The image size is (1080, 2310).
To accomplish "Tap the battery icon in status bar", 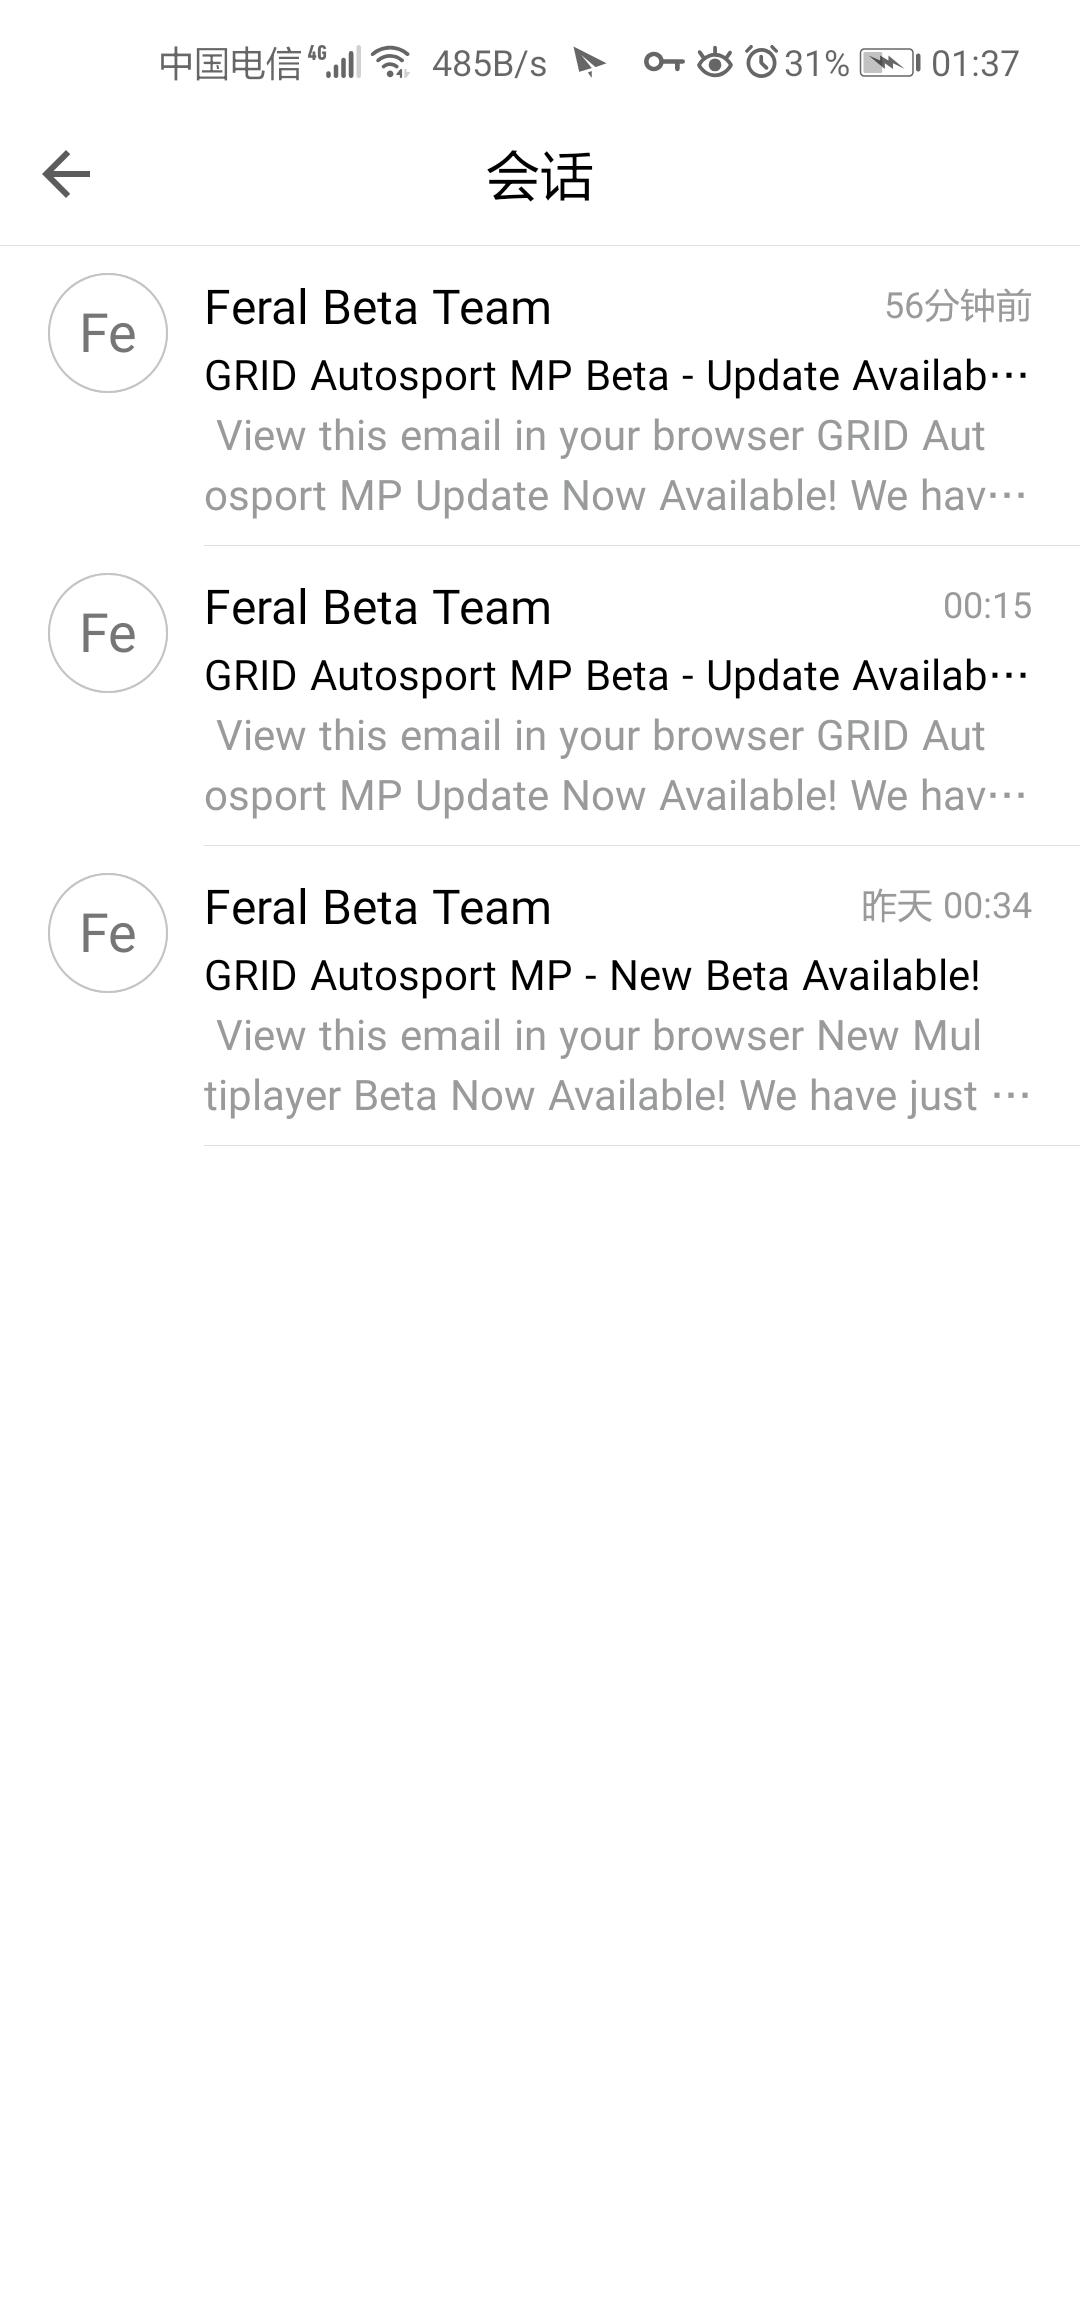I will pos(889,63).
